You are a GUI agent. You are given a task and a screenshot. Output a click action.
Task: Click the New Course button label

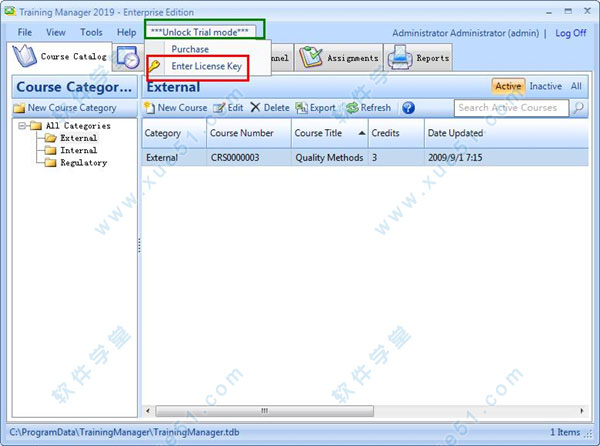(182, 108)
